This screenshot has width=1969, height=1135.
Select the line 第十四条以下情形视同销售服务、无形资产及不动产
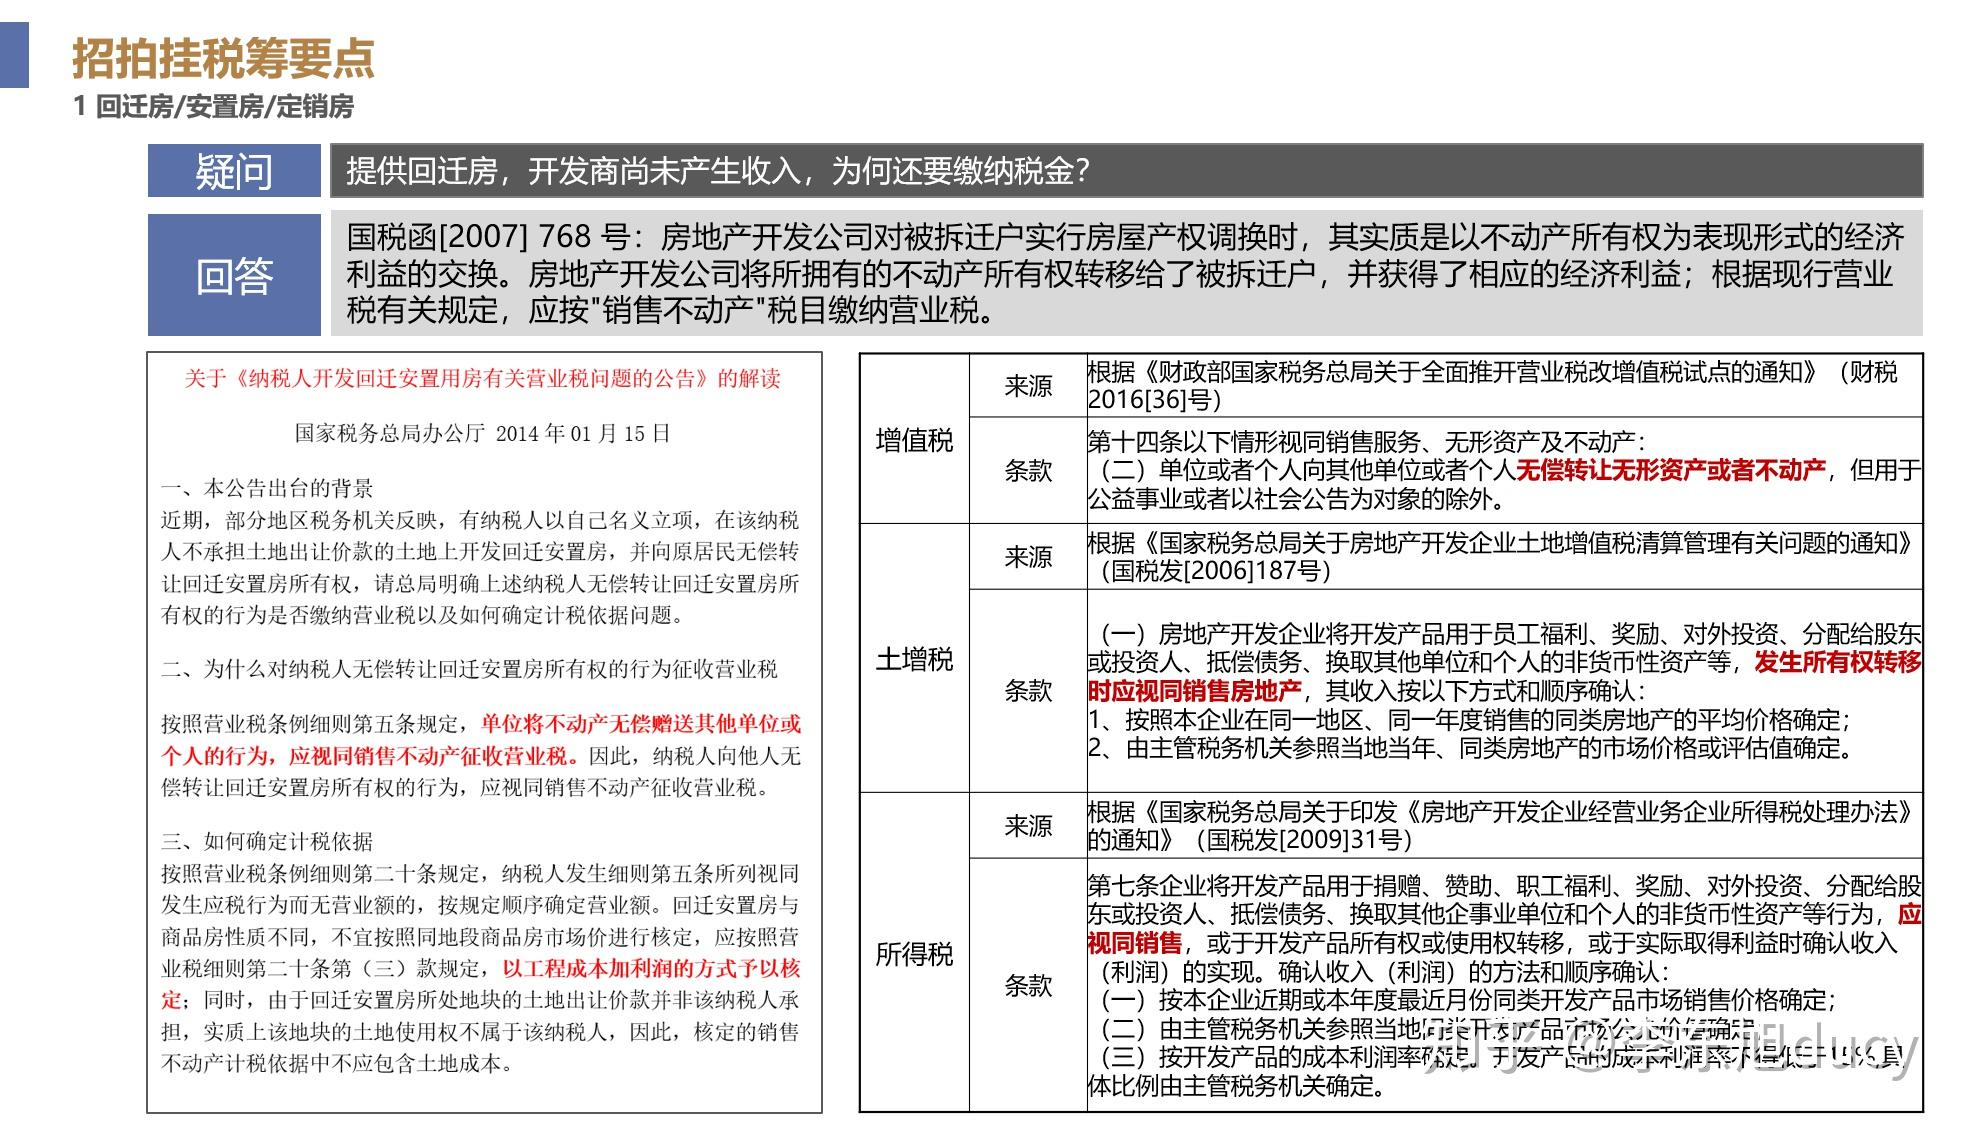pos(1367,442)
